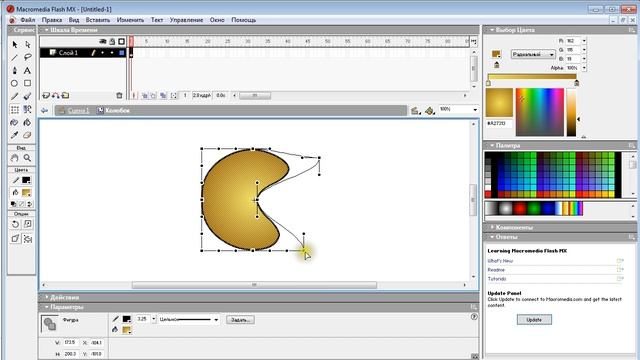The width and height of the screenshot is (640, 360).
Task: Select the Pencil tool
Action: (15, 96)
